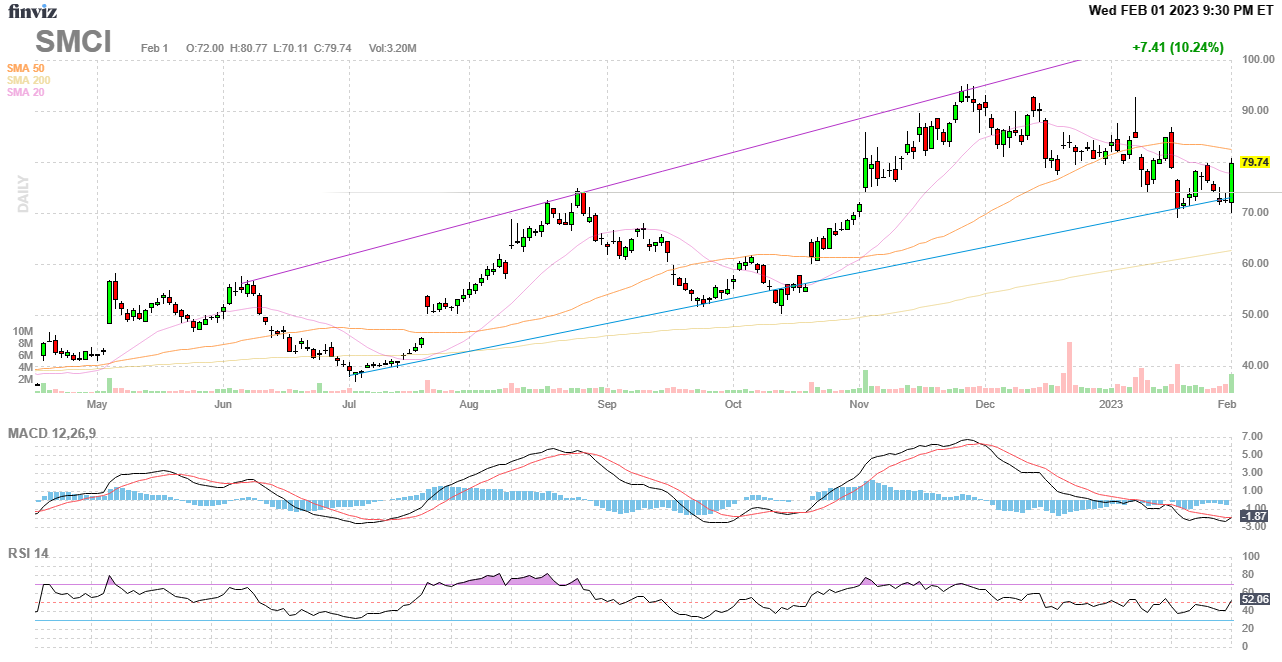Click the Aug label on the time axis
The height and width of the screenshot is (662, 1282).
(x=469, y=405)
